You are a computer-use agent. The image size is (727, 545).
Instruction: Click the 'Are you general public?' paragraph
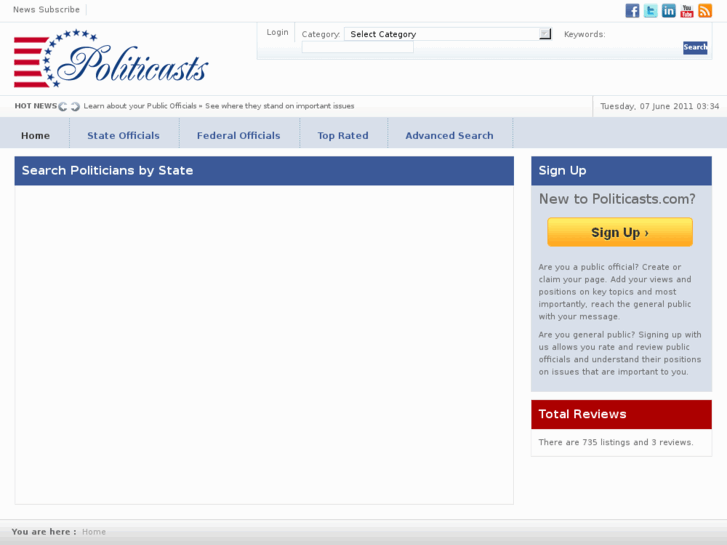[x=620, y=353]
